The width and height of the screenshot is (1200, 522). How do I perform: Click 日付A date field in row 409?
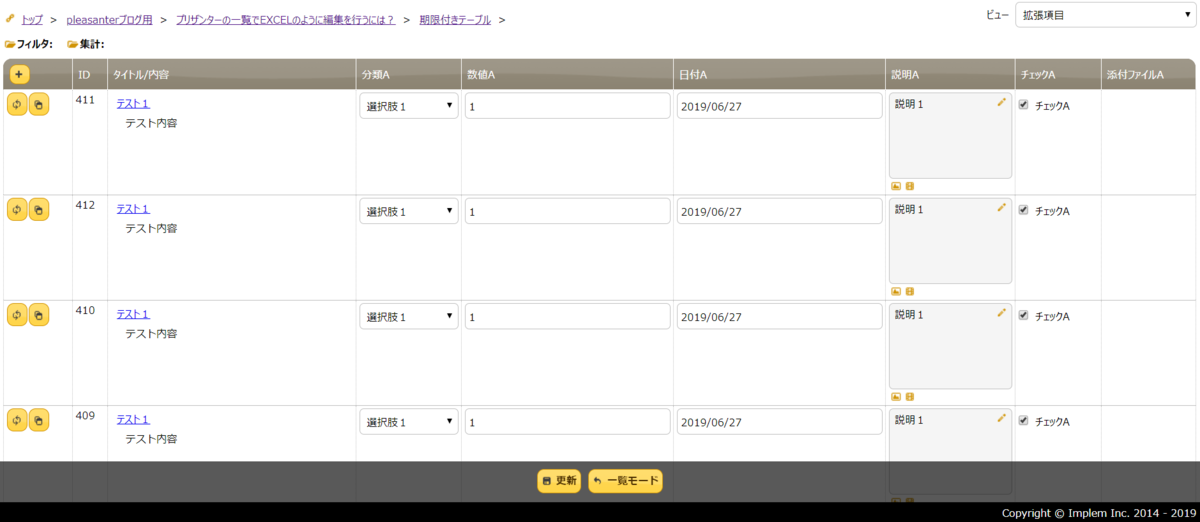pyautogui.click(x=780, y=422)
